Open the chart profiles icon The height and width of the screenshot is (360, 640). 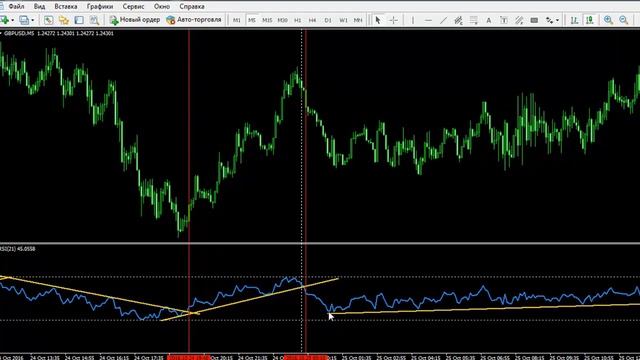24,20
